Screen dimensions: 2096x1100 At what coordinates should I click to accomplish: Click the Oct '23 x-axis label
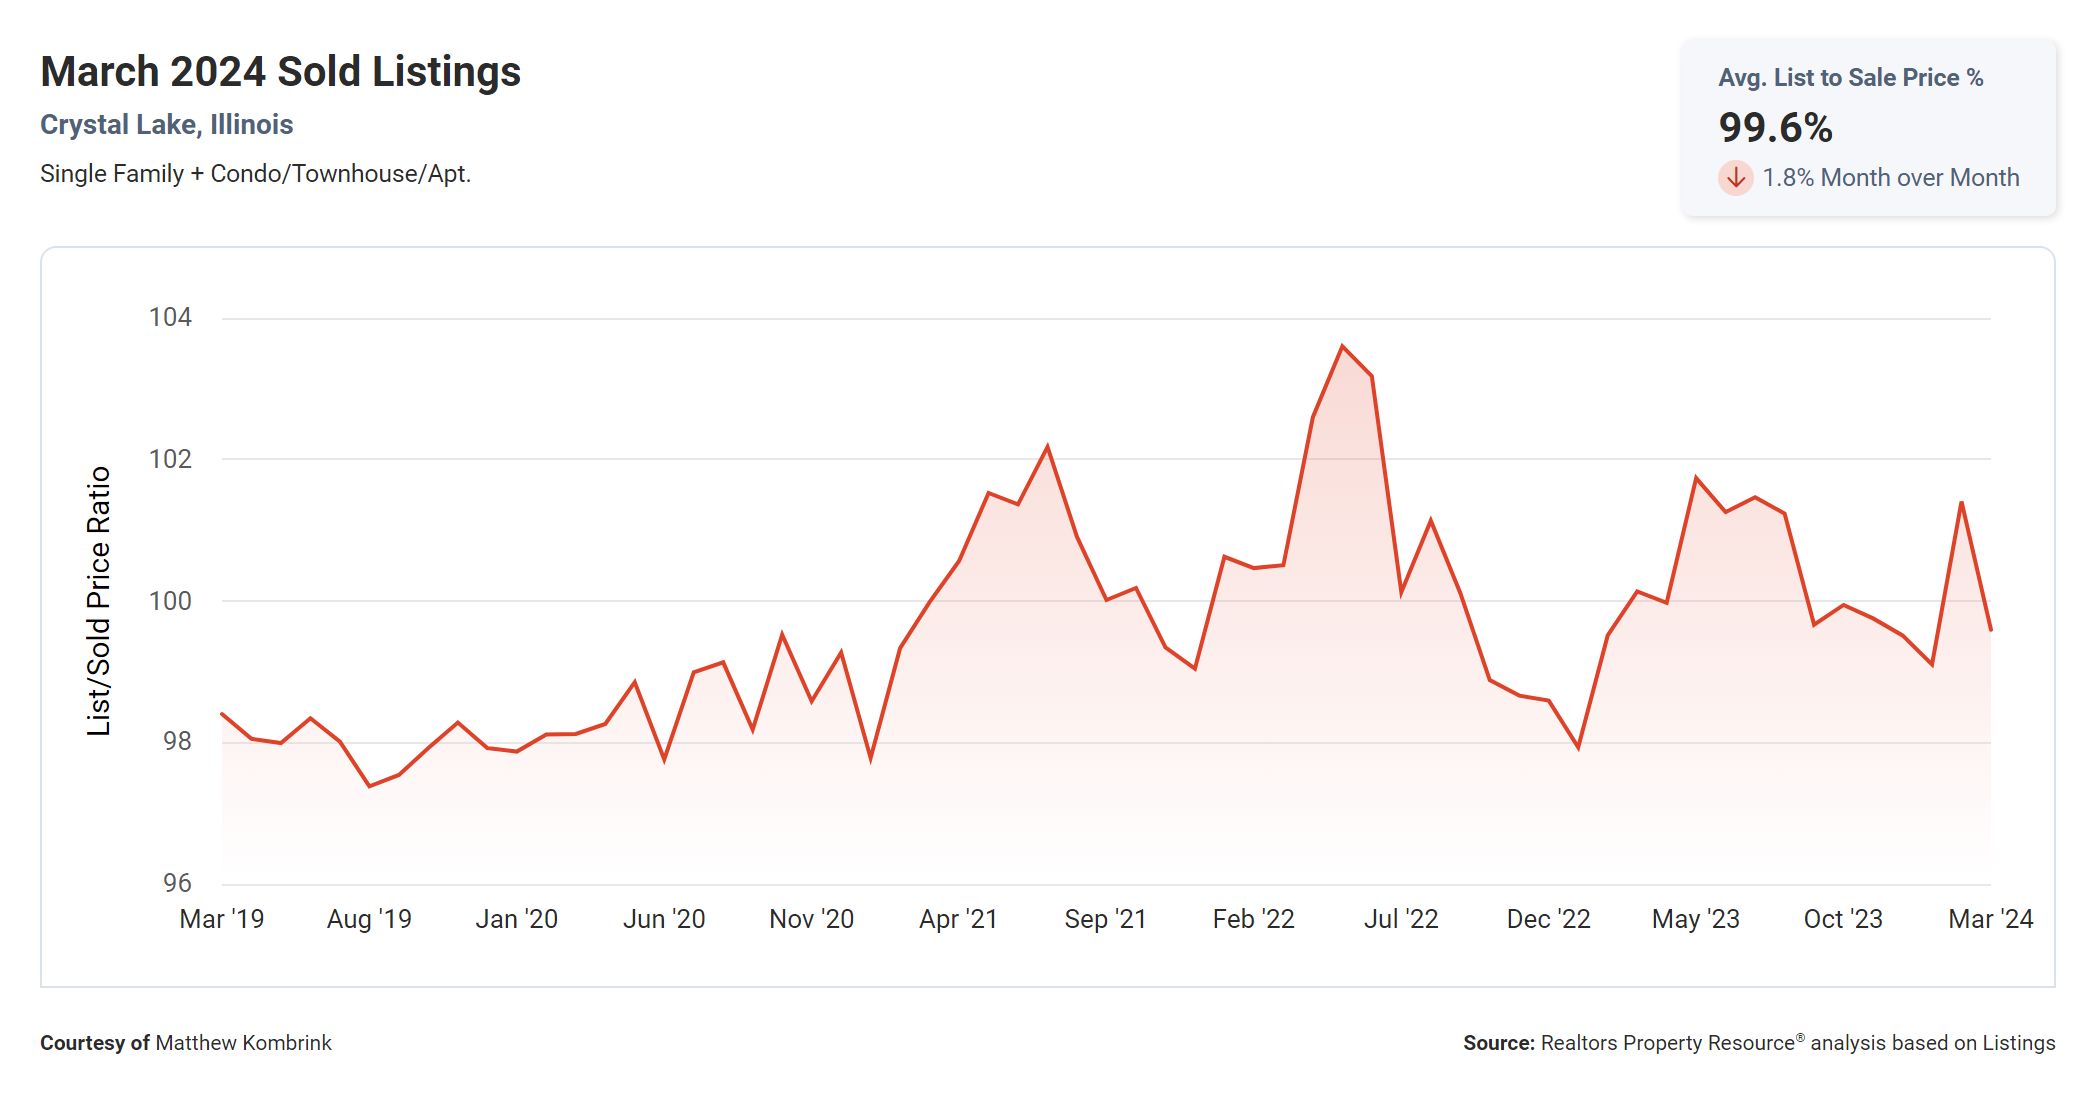pyautogui.click(x=1842, y=919)
